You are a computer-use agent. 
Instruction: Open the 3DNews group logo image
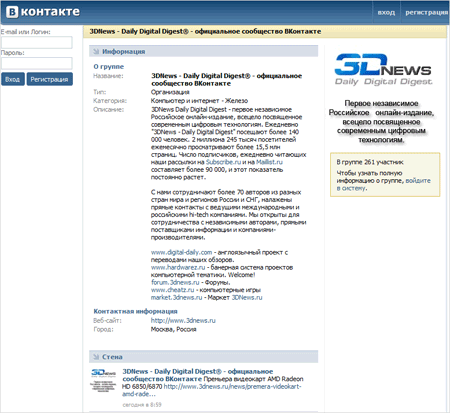pyautogui.click(x=383, y=69)
